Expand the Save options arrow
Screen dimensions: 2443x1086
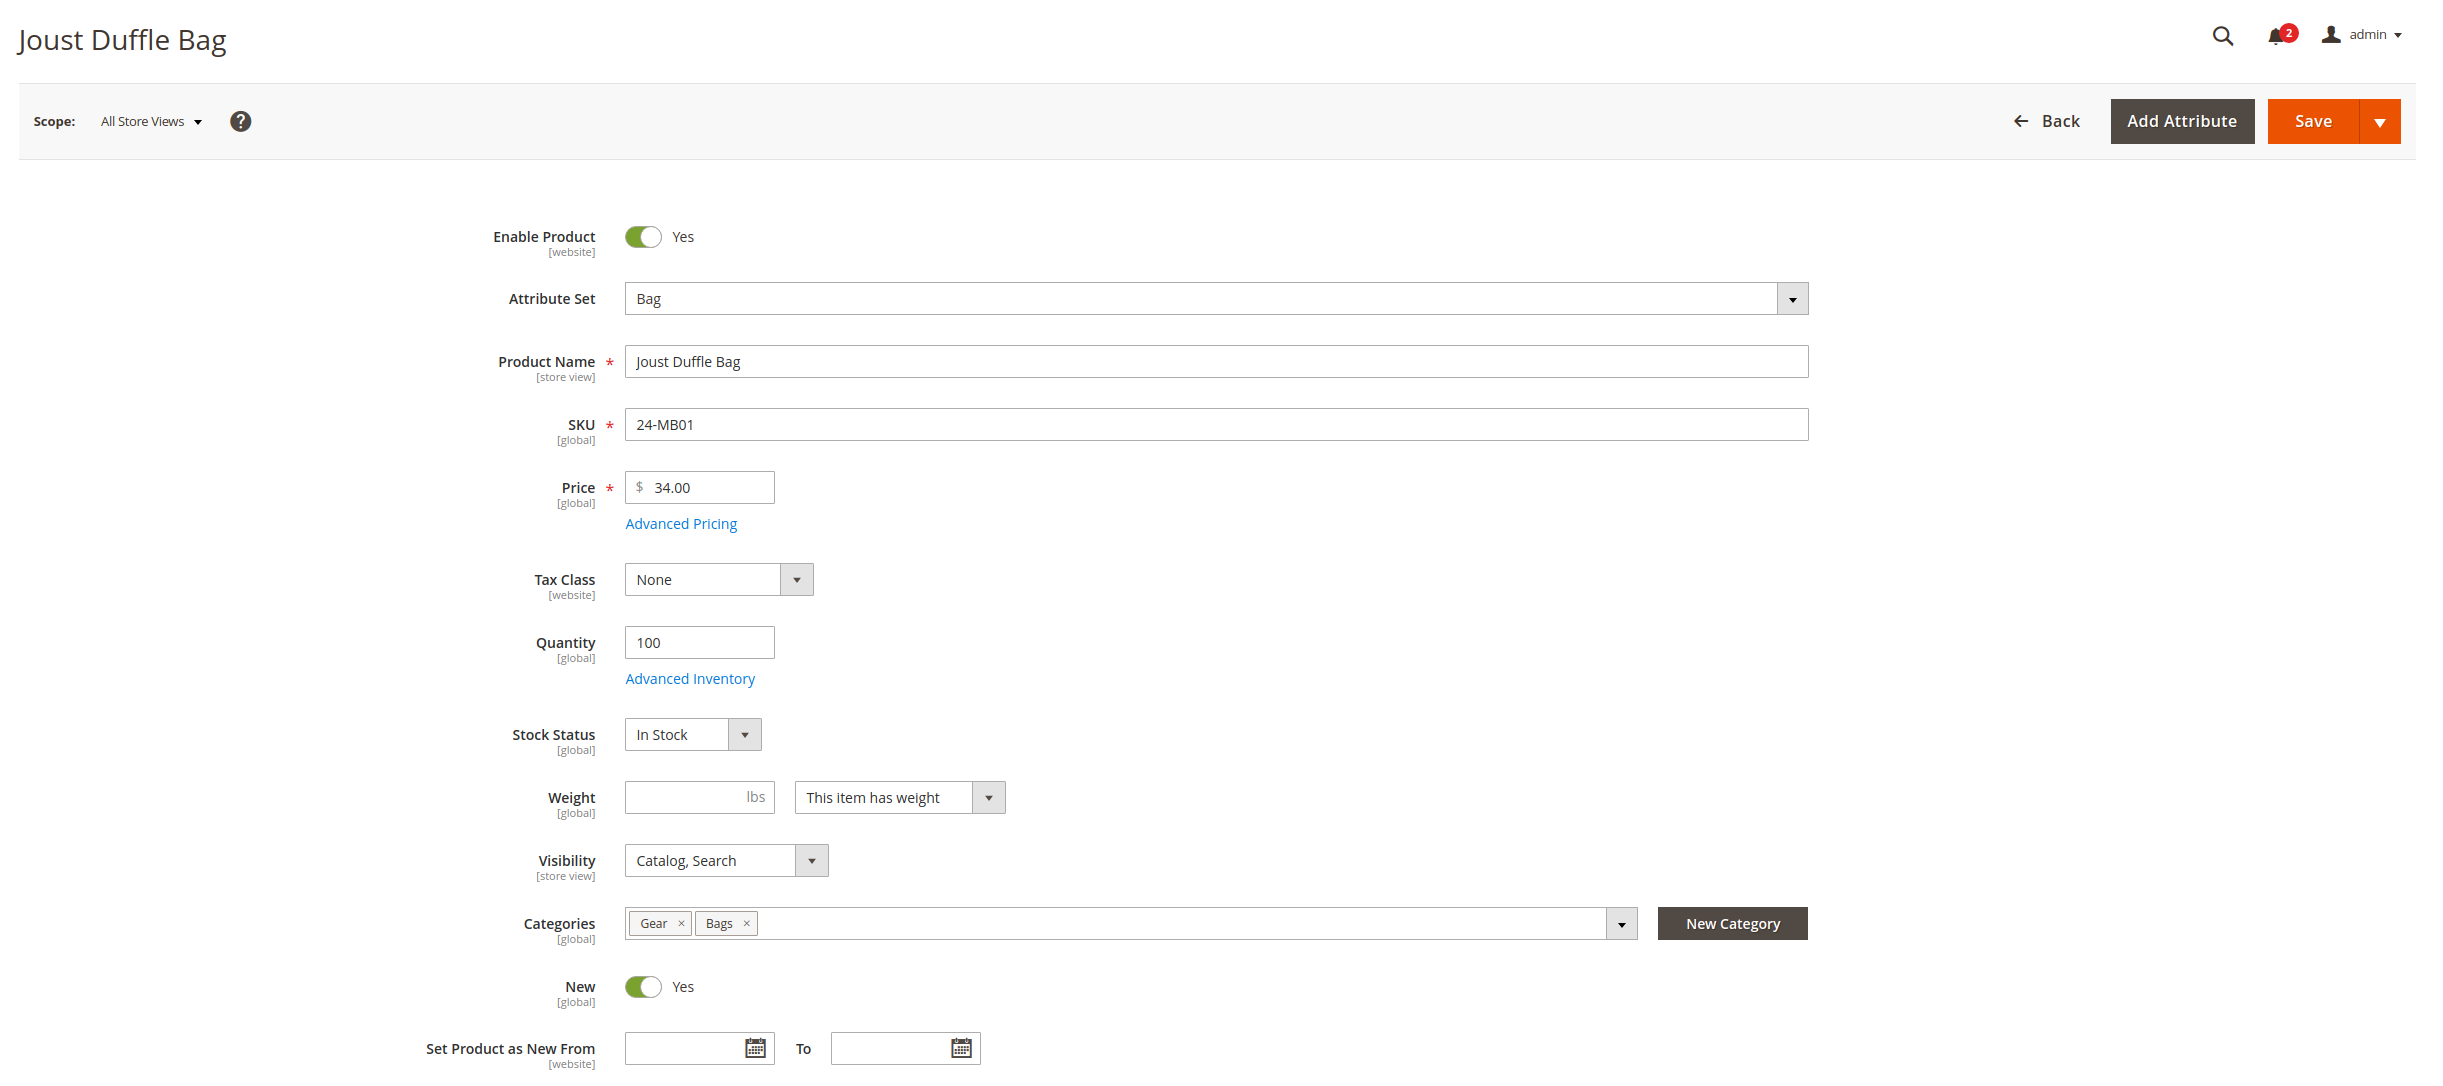tap(2380, 121)
